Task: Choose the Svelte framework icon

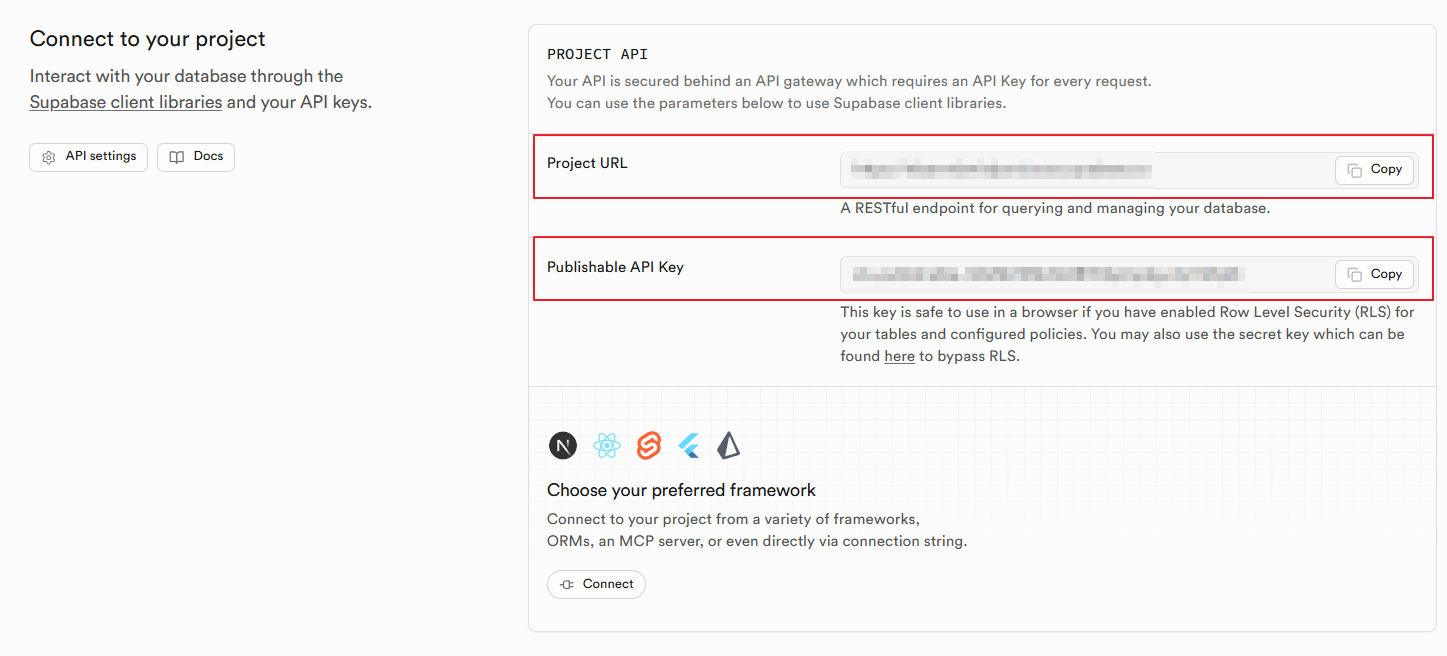Action: [649, 446]
